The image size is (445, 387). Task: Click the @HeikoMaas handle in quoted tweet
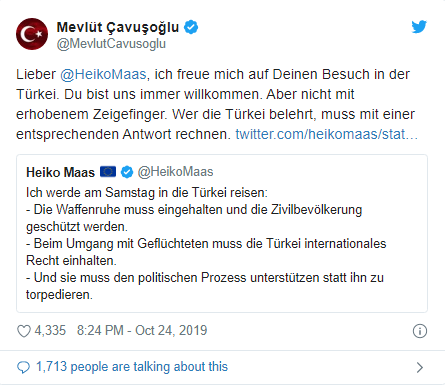175,172
